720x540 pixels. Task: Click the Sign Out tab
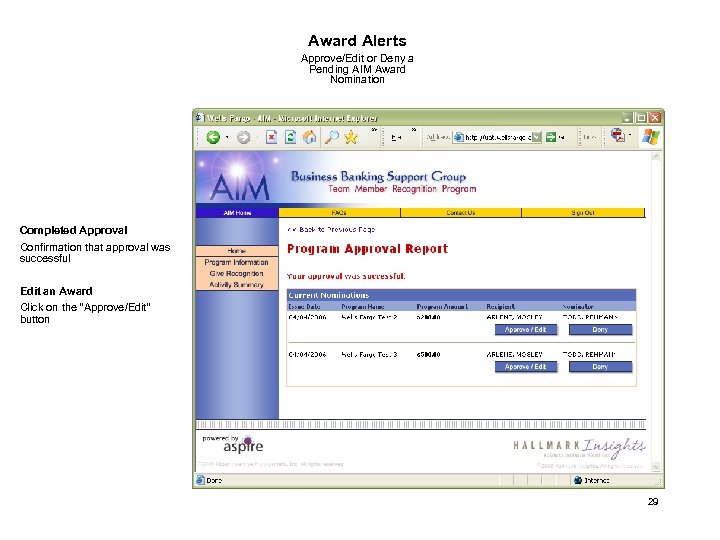point(583,213)
